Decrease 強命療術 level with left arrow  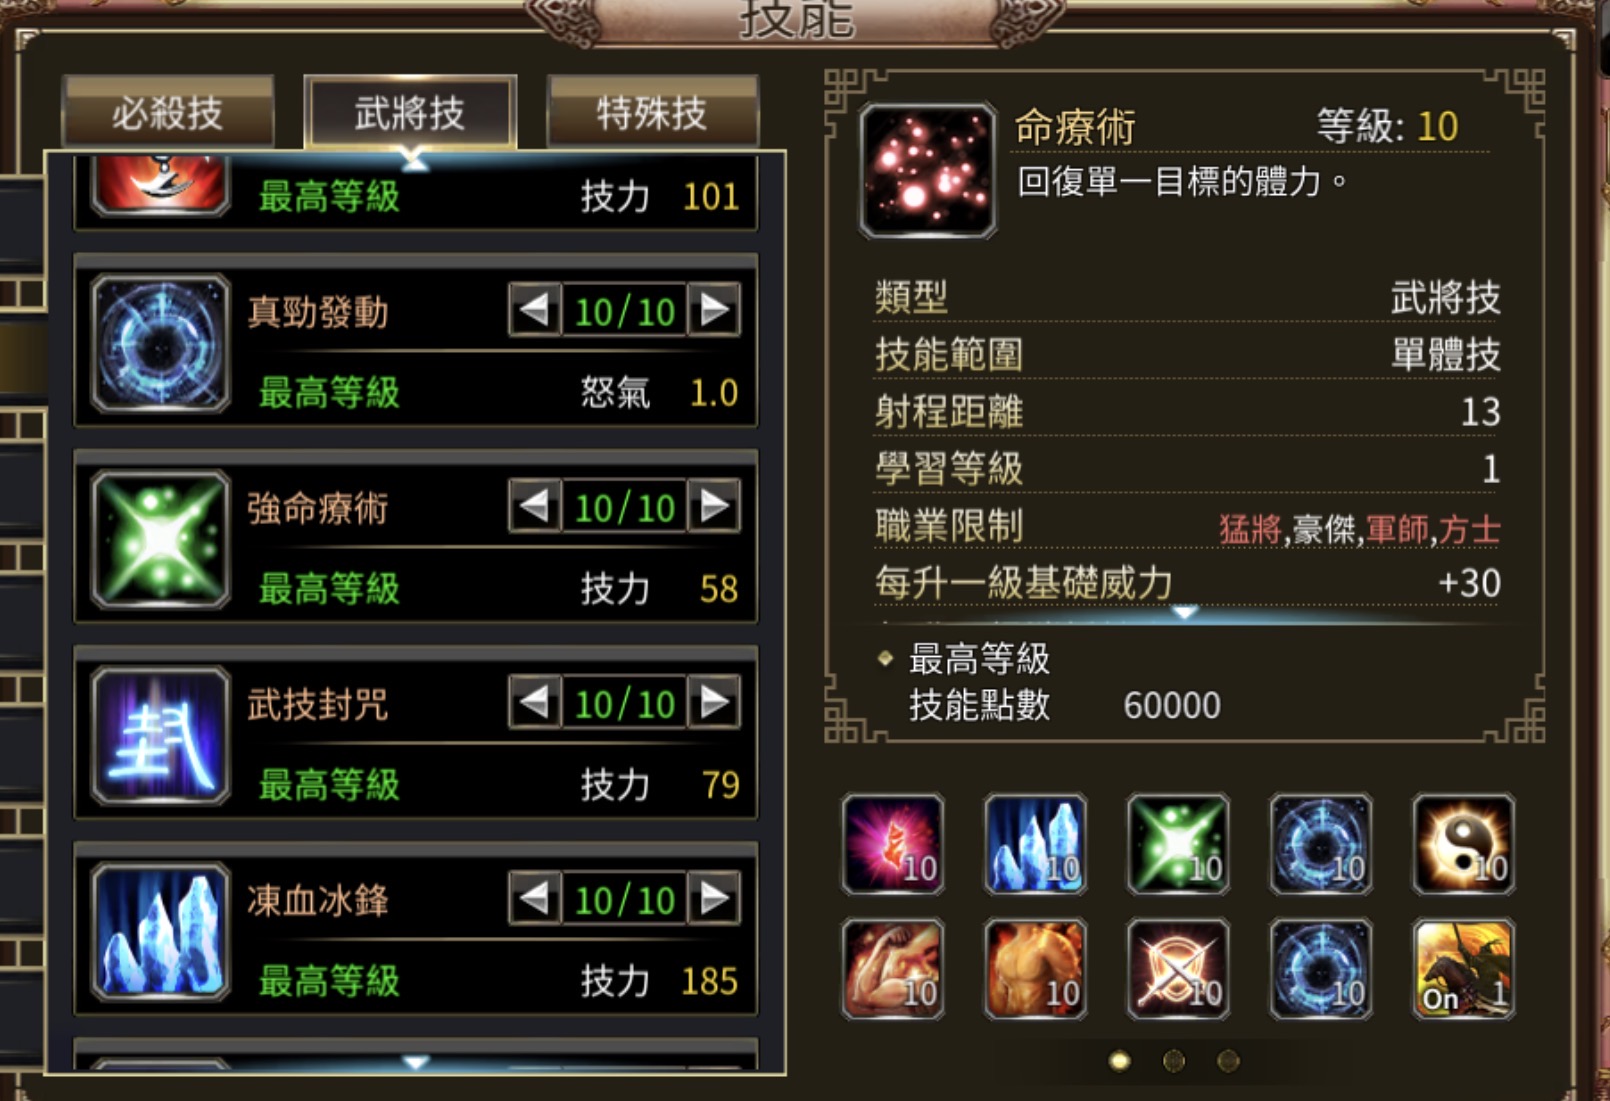coord(535,506)
